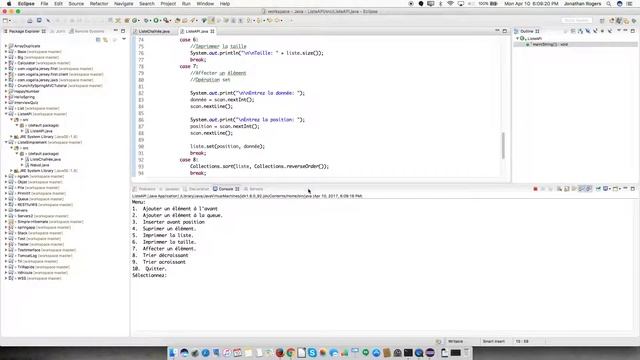Expand JRE System Library under ListeAPI
Viewport: 640px width, 360px height.
11,137
